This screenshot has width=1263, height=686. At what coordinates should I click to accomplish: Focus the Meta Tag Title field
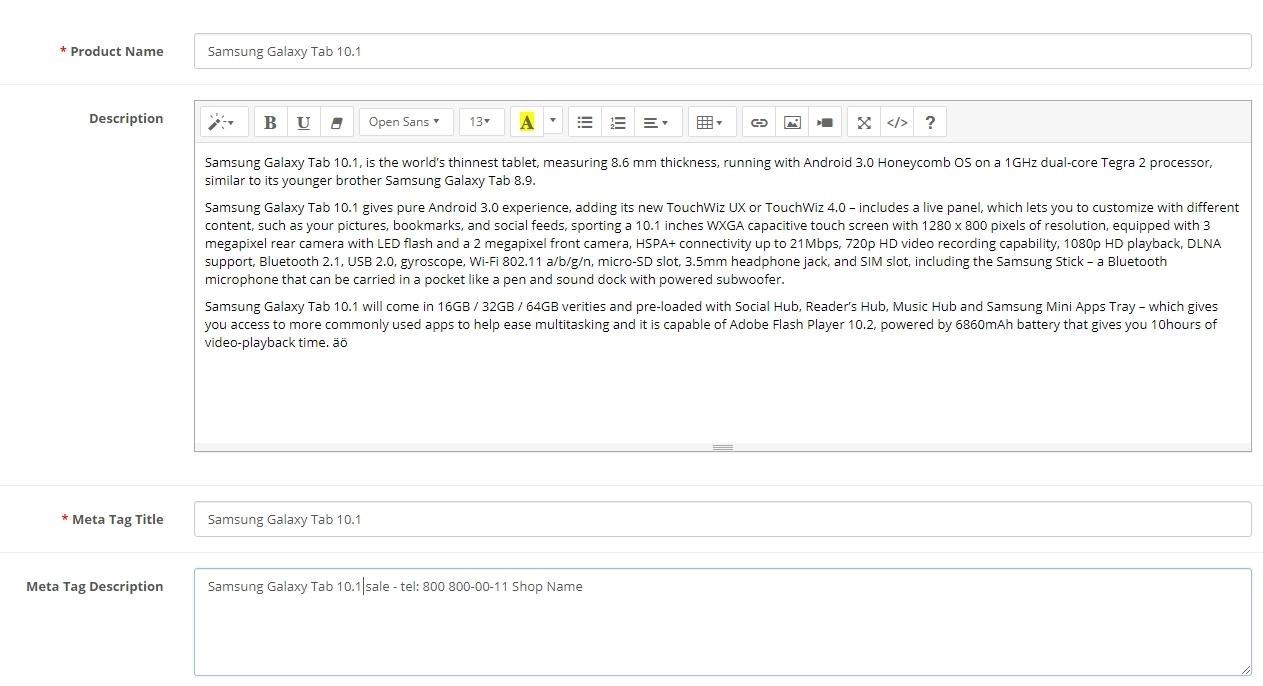[722, 519]
